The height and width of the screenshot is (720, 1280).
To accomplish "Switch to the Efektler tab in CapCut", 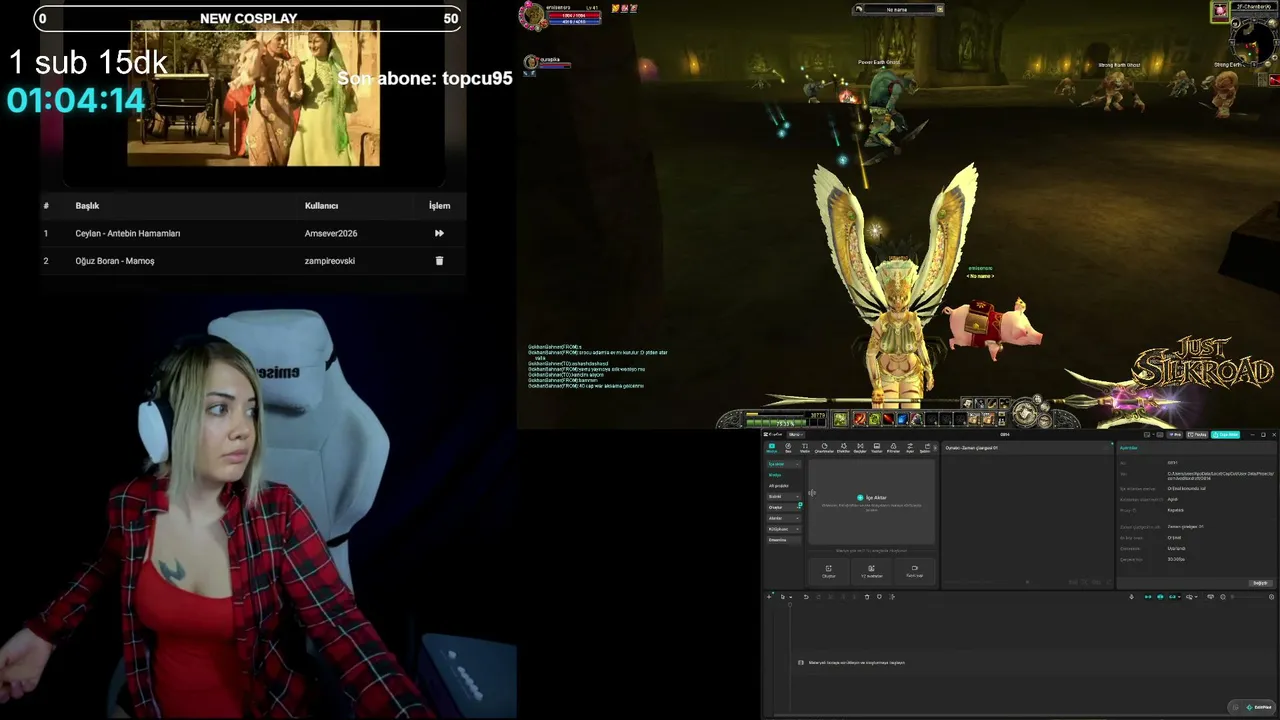I will click(843, 448).
